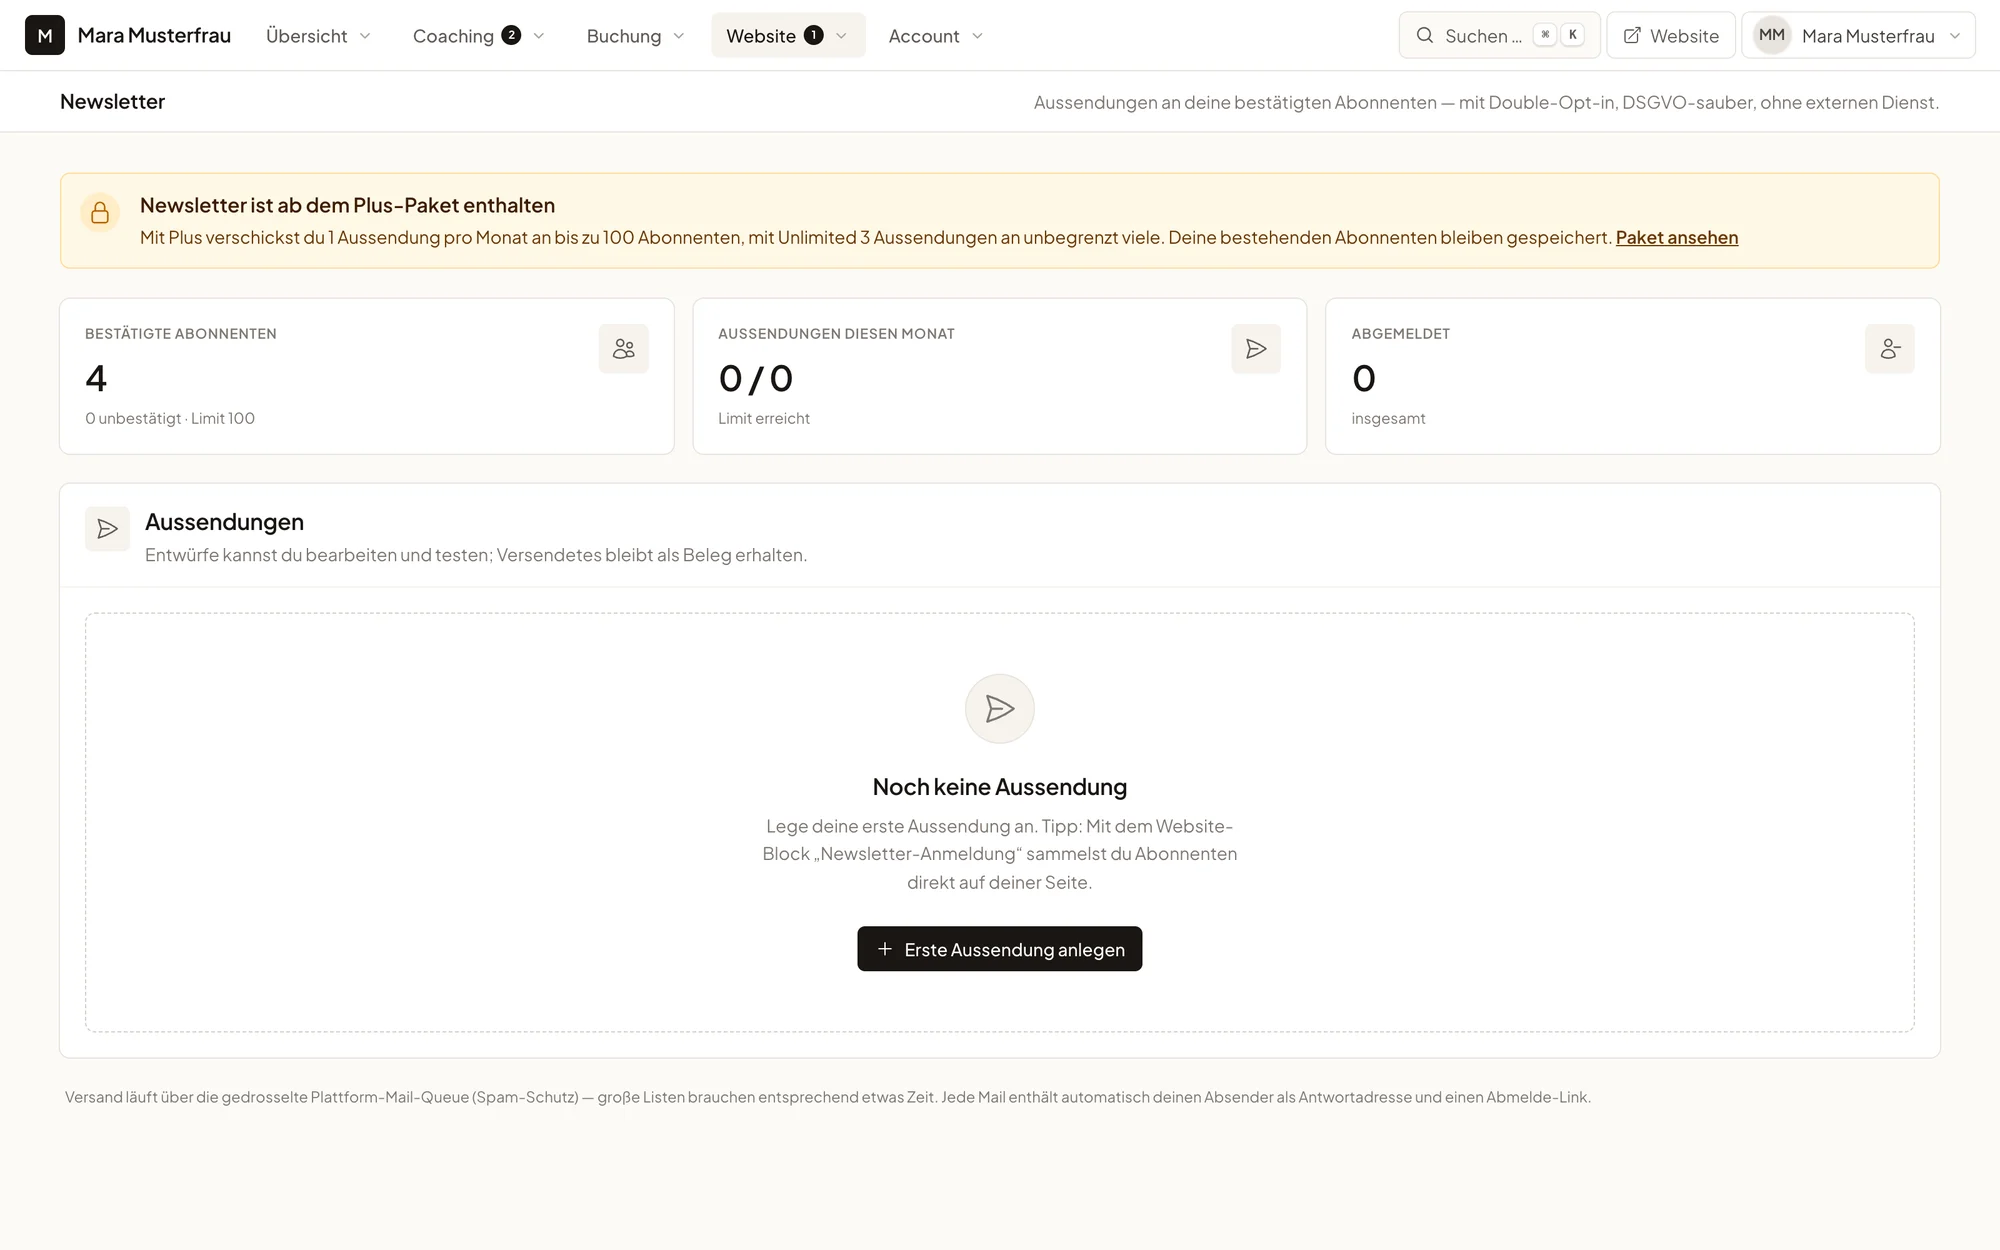Click the subscriber count 4
The width and height of the screenshot is (2000, 1250).
point(96,378)
